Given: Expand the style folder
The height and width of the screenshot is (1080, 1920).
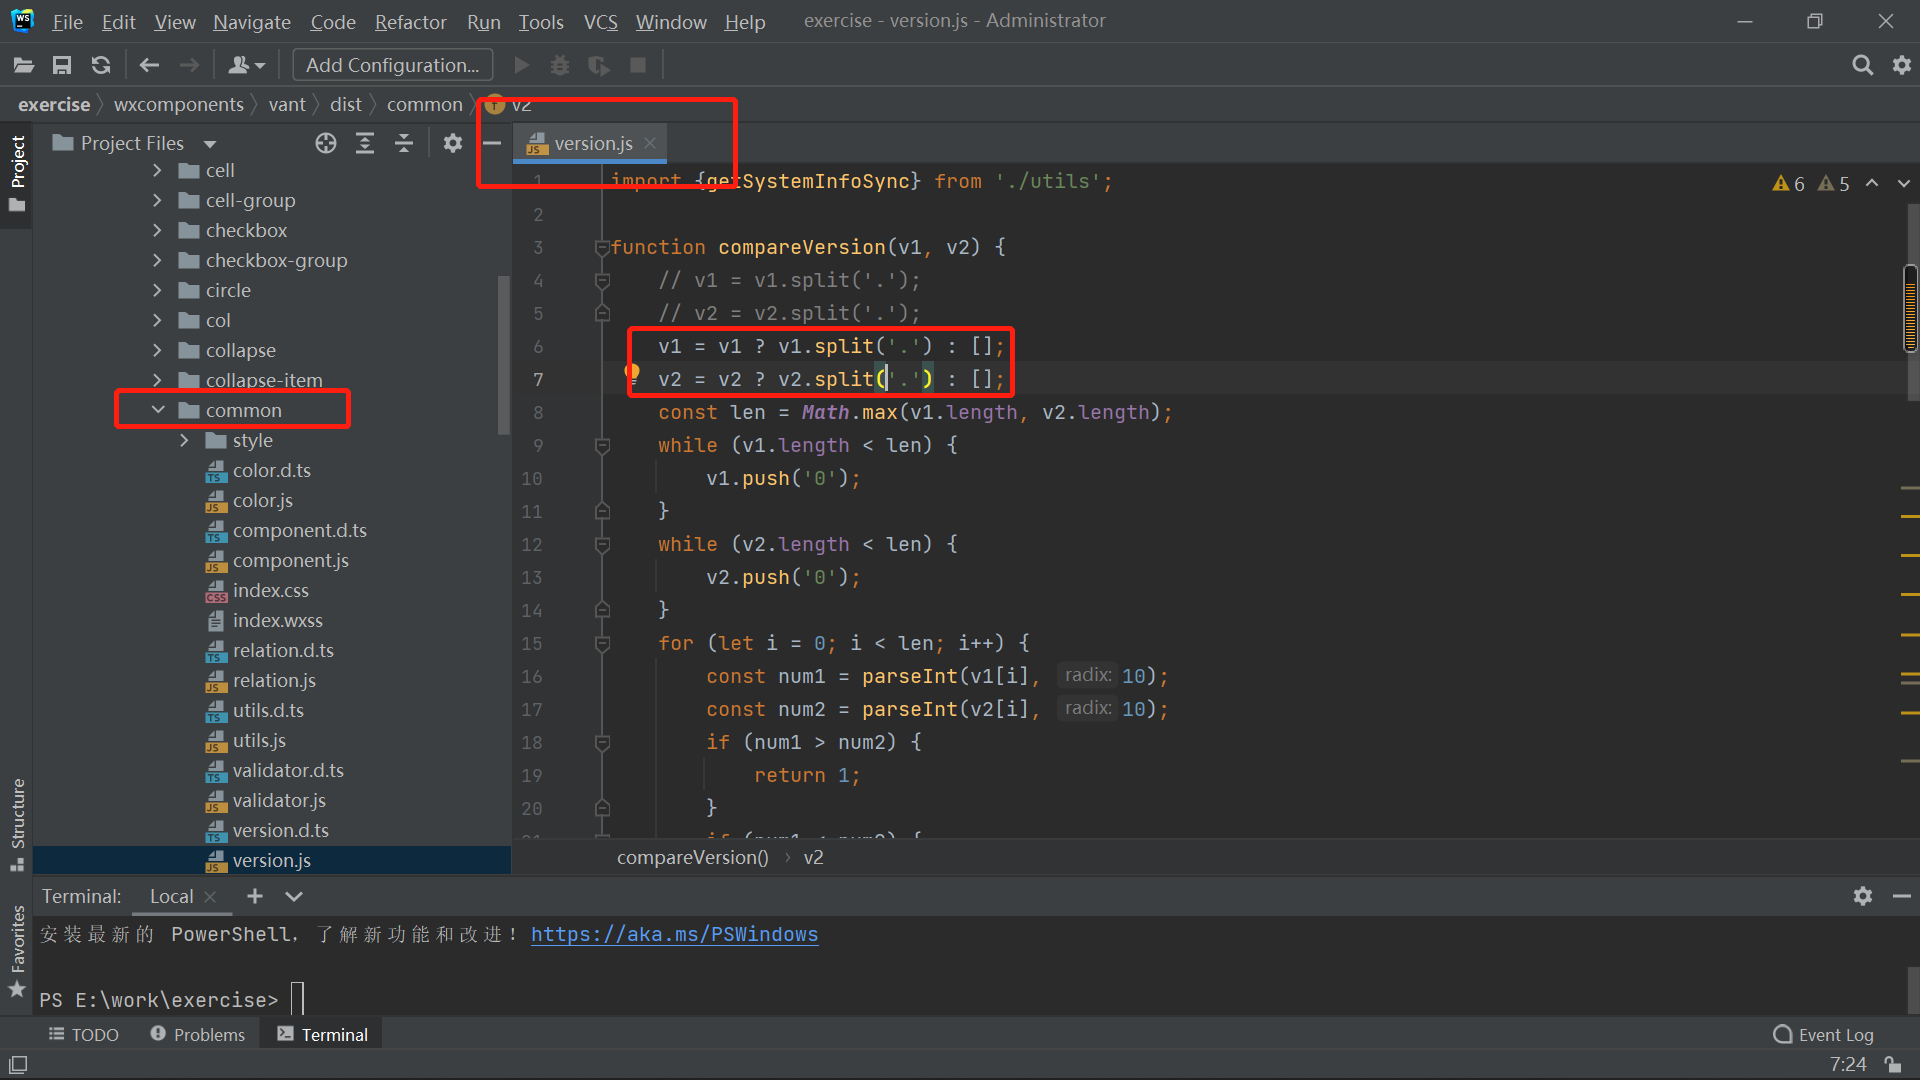Looking at the screenshot, I should pos(184,440).
